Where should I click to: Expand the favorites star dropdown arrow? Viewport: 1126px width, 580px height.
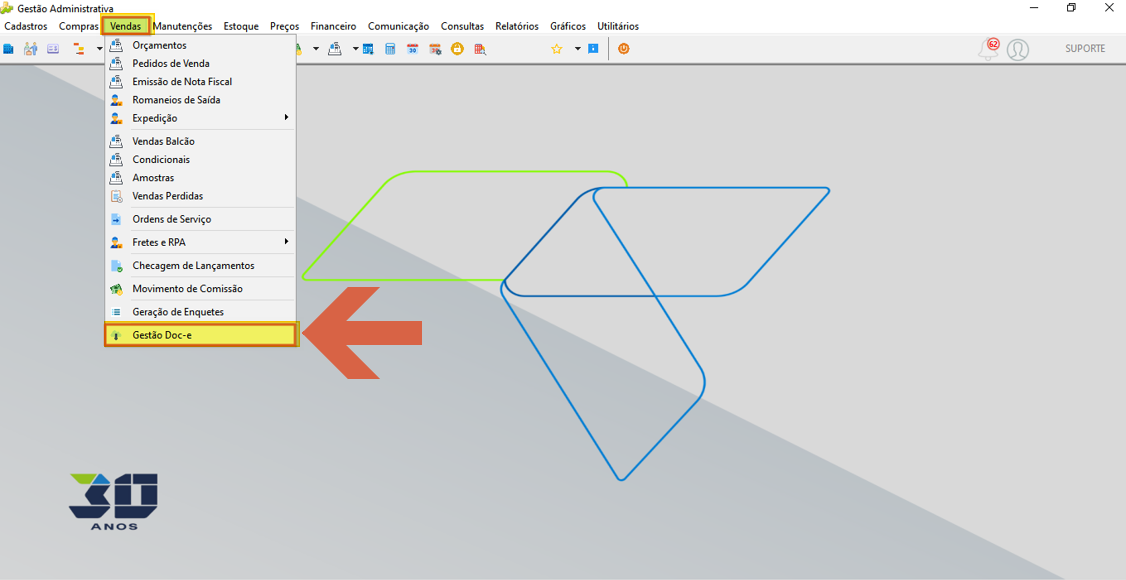577,49
